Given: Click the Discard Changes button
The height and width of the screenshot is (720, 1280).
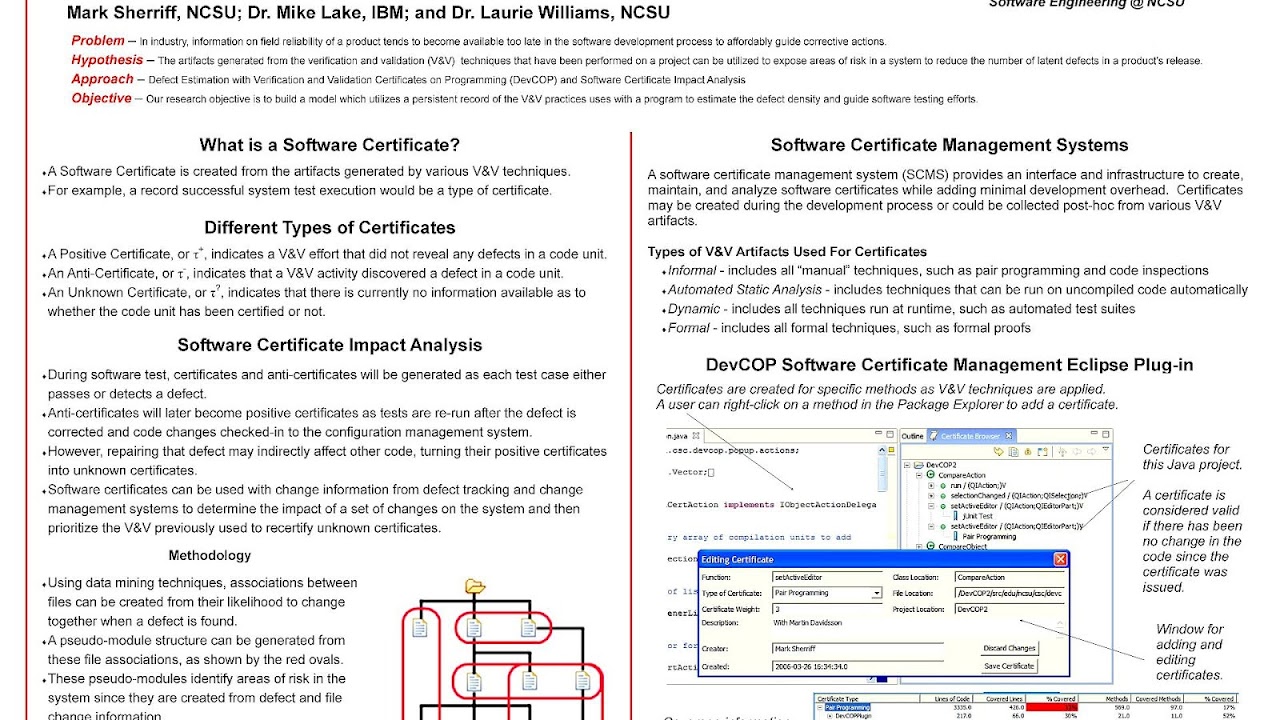Looking at the screenshot, I should tap(1010, 648).
